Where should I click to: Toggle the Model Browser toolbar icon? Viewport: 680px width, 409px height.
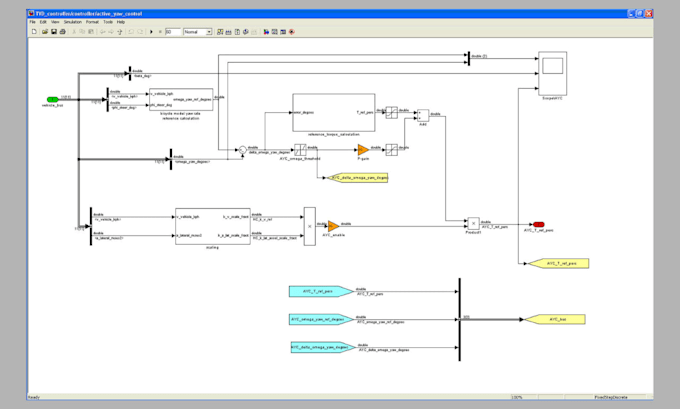(283, 32)
